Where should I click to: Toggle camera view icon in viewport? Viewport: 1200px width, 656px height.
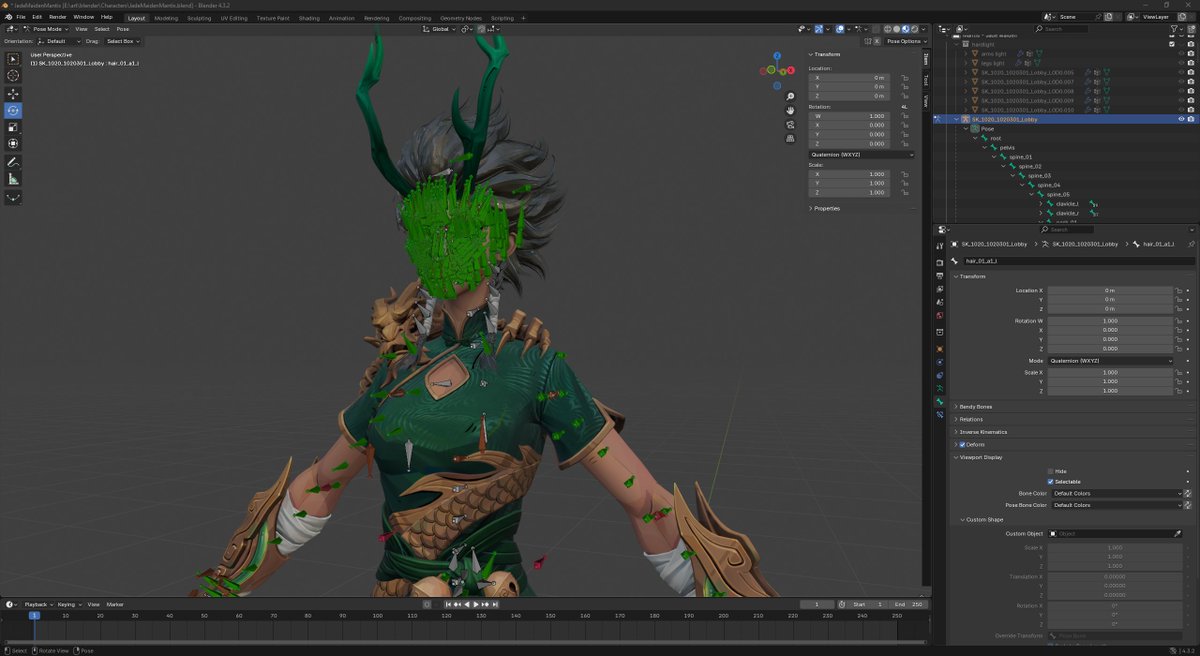[790, 124]
